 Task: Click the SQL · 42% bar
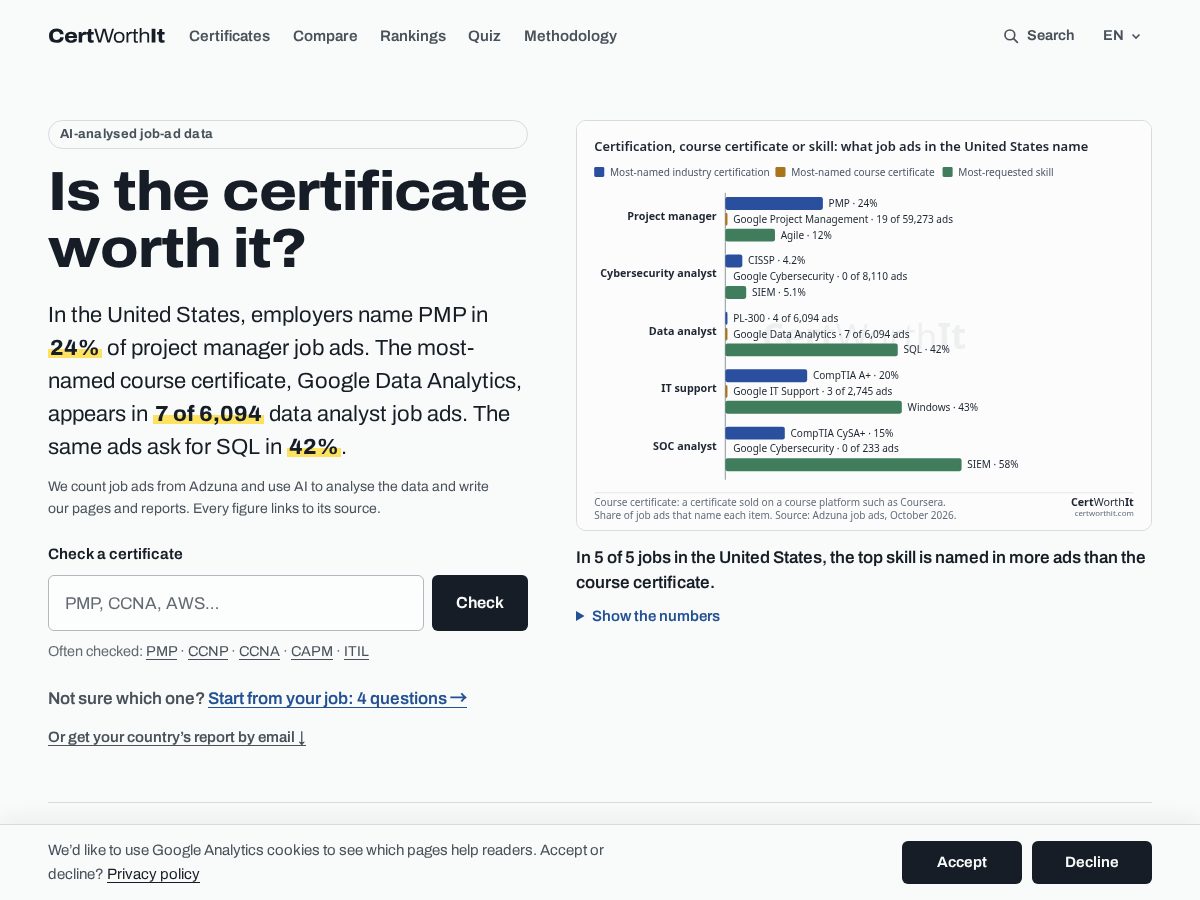812,350
